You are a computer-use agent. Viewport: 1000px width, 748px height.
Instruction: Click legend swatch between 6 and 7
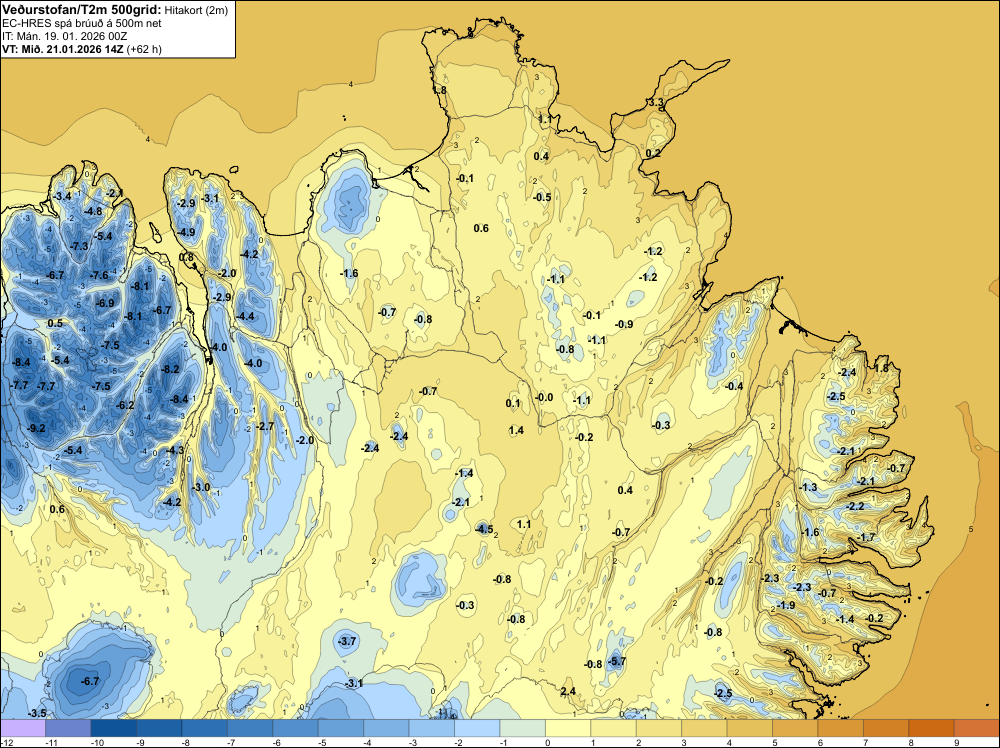(841, 728)
